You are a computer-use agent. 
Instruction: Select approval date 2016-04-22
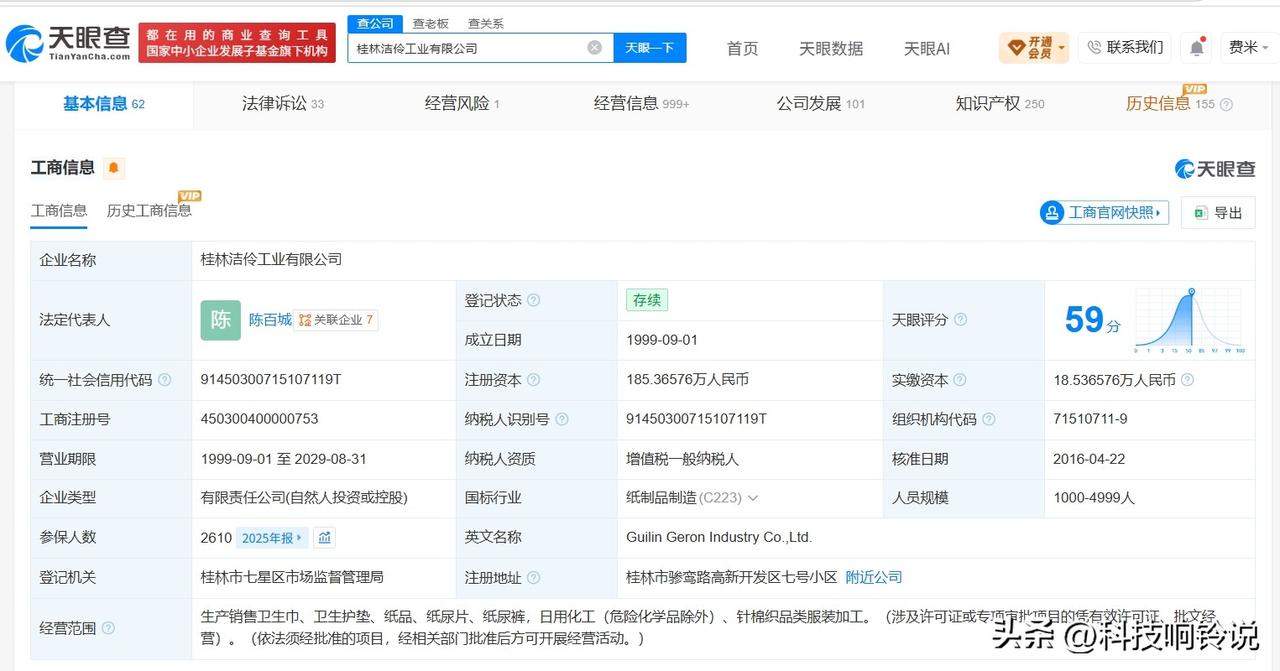point(1089,459)
